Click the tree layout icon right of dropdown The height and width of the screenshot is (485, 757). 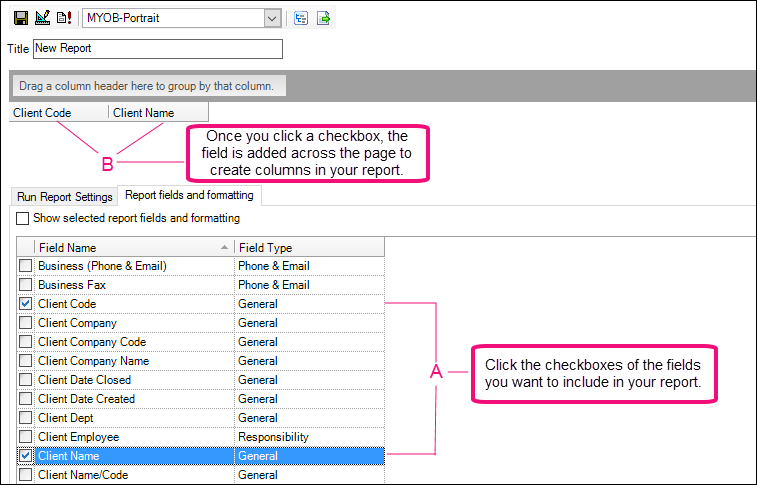[x=302, y=18]
